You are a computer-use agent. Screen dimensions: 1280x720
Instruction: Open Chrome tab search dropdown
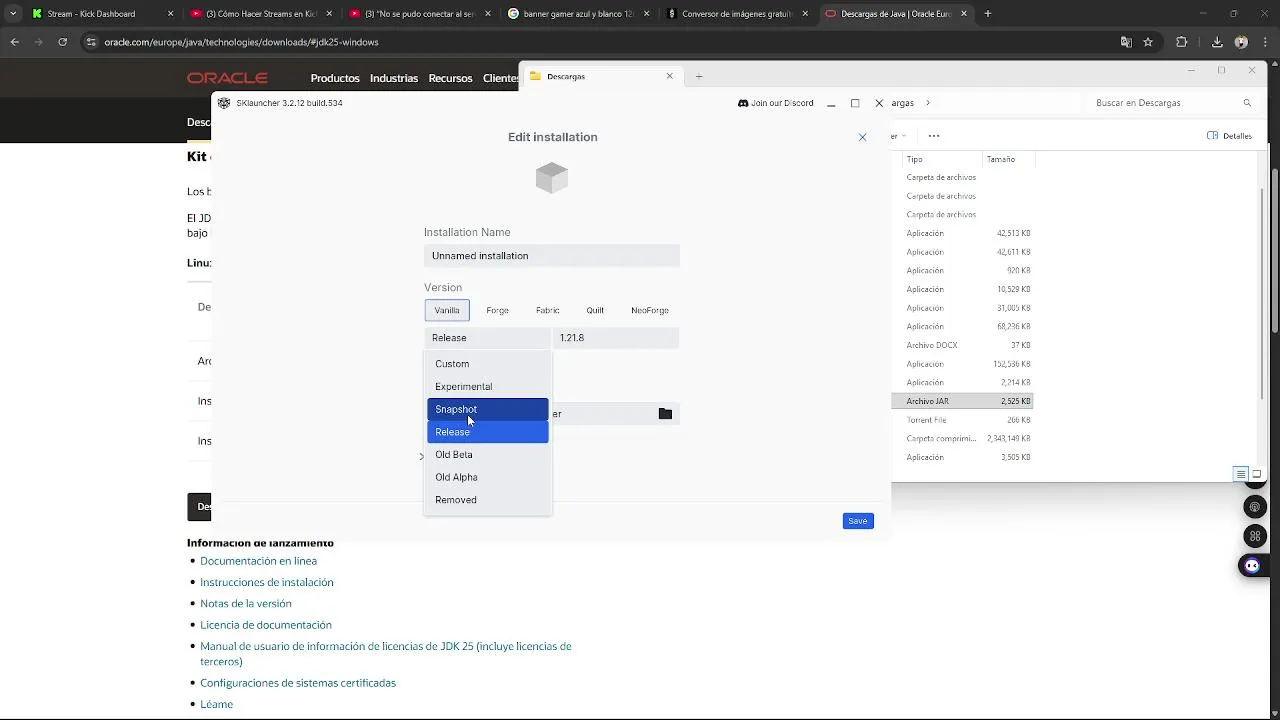(12, 14)
